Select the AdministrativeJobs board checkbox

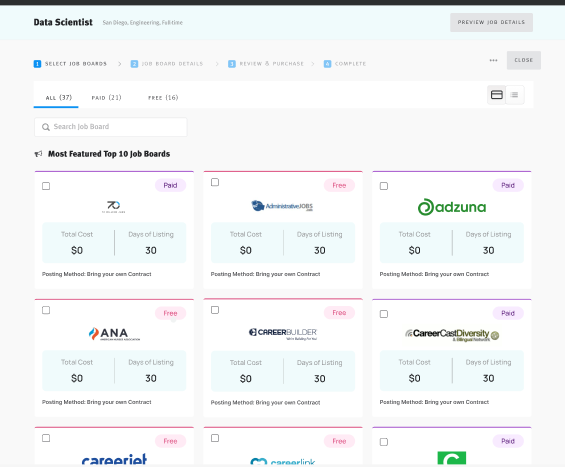pos(215,182)
